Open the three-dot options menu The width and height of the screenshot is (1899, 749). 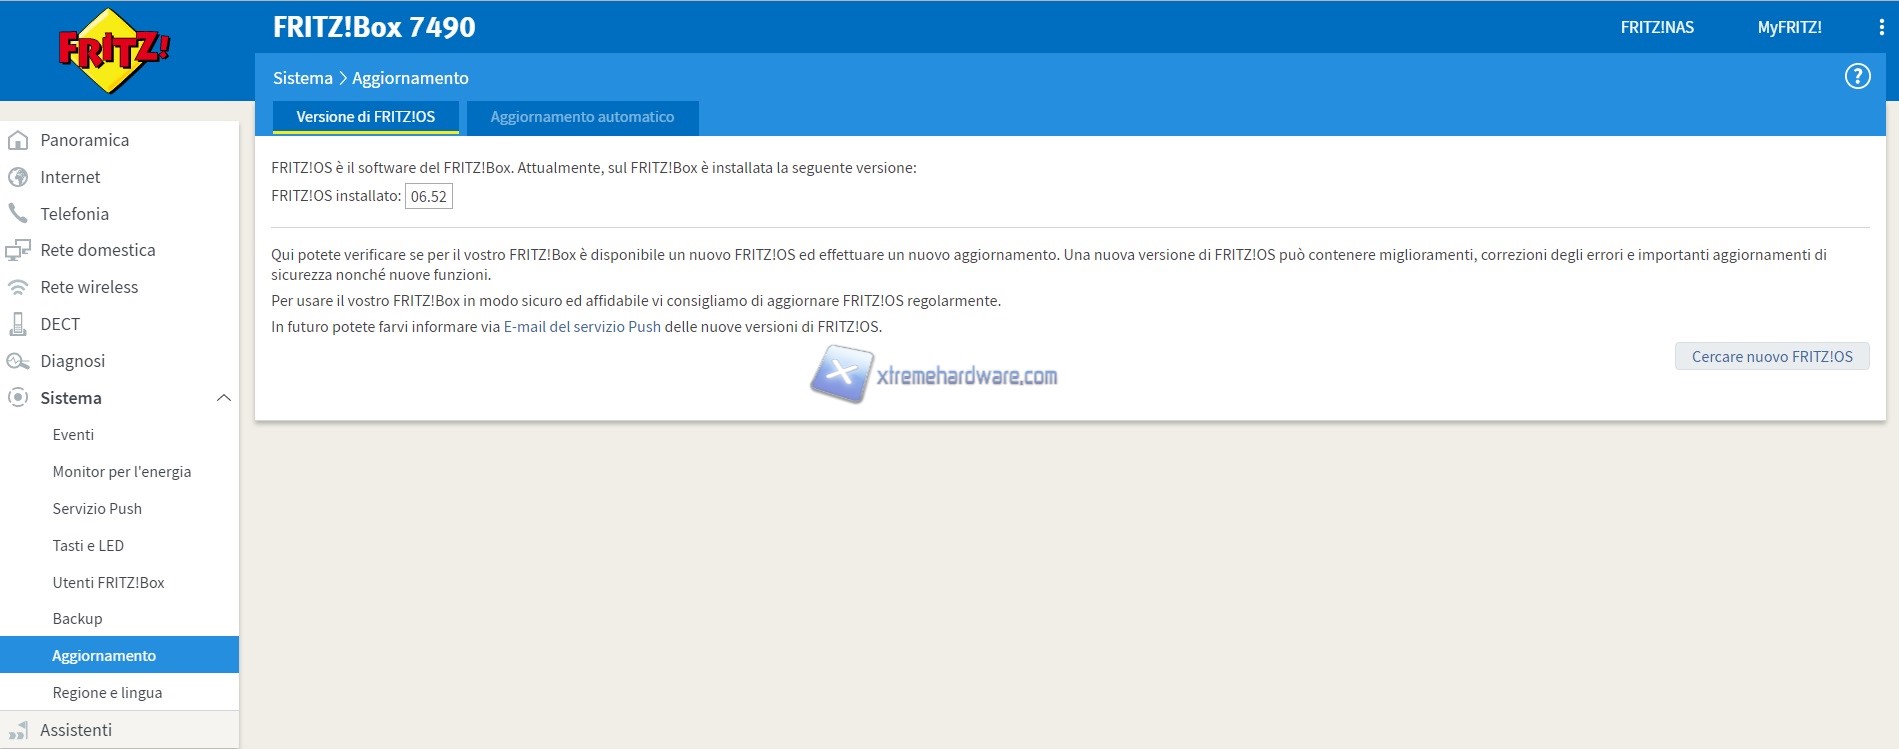[x=1881, y=28]
